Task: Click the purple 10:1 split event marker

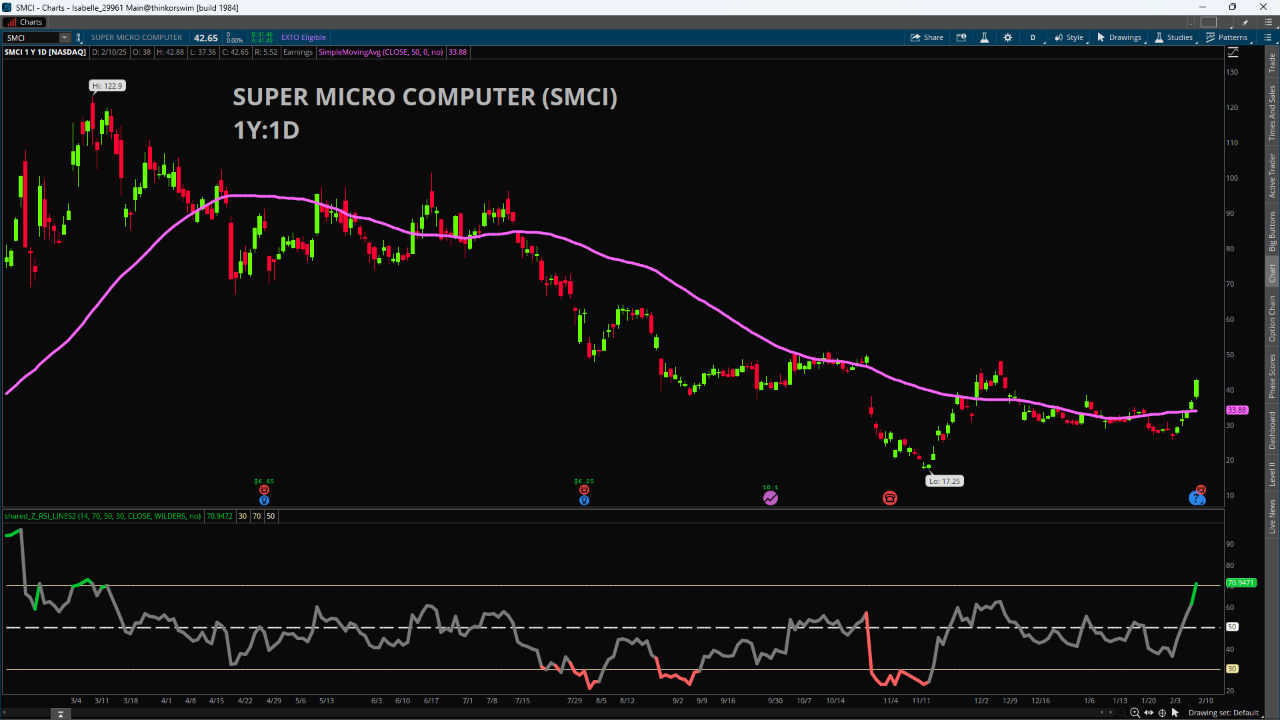Action: (x=770, y=497)
